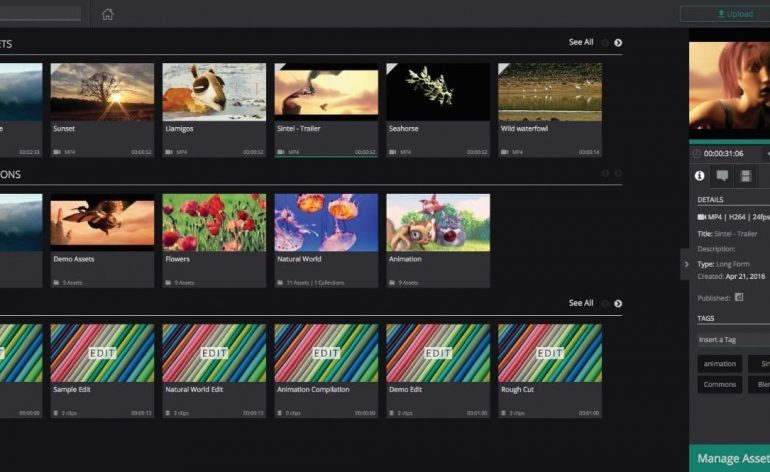
Task: Go to the home icon
Action: [108, 14]
